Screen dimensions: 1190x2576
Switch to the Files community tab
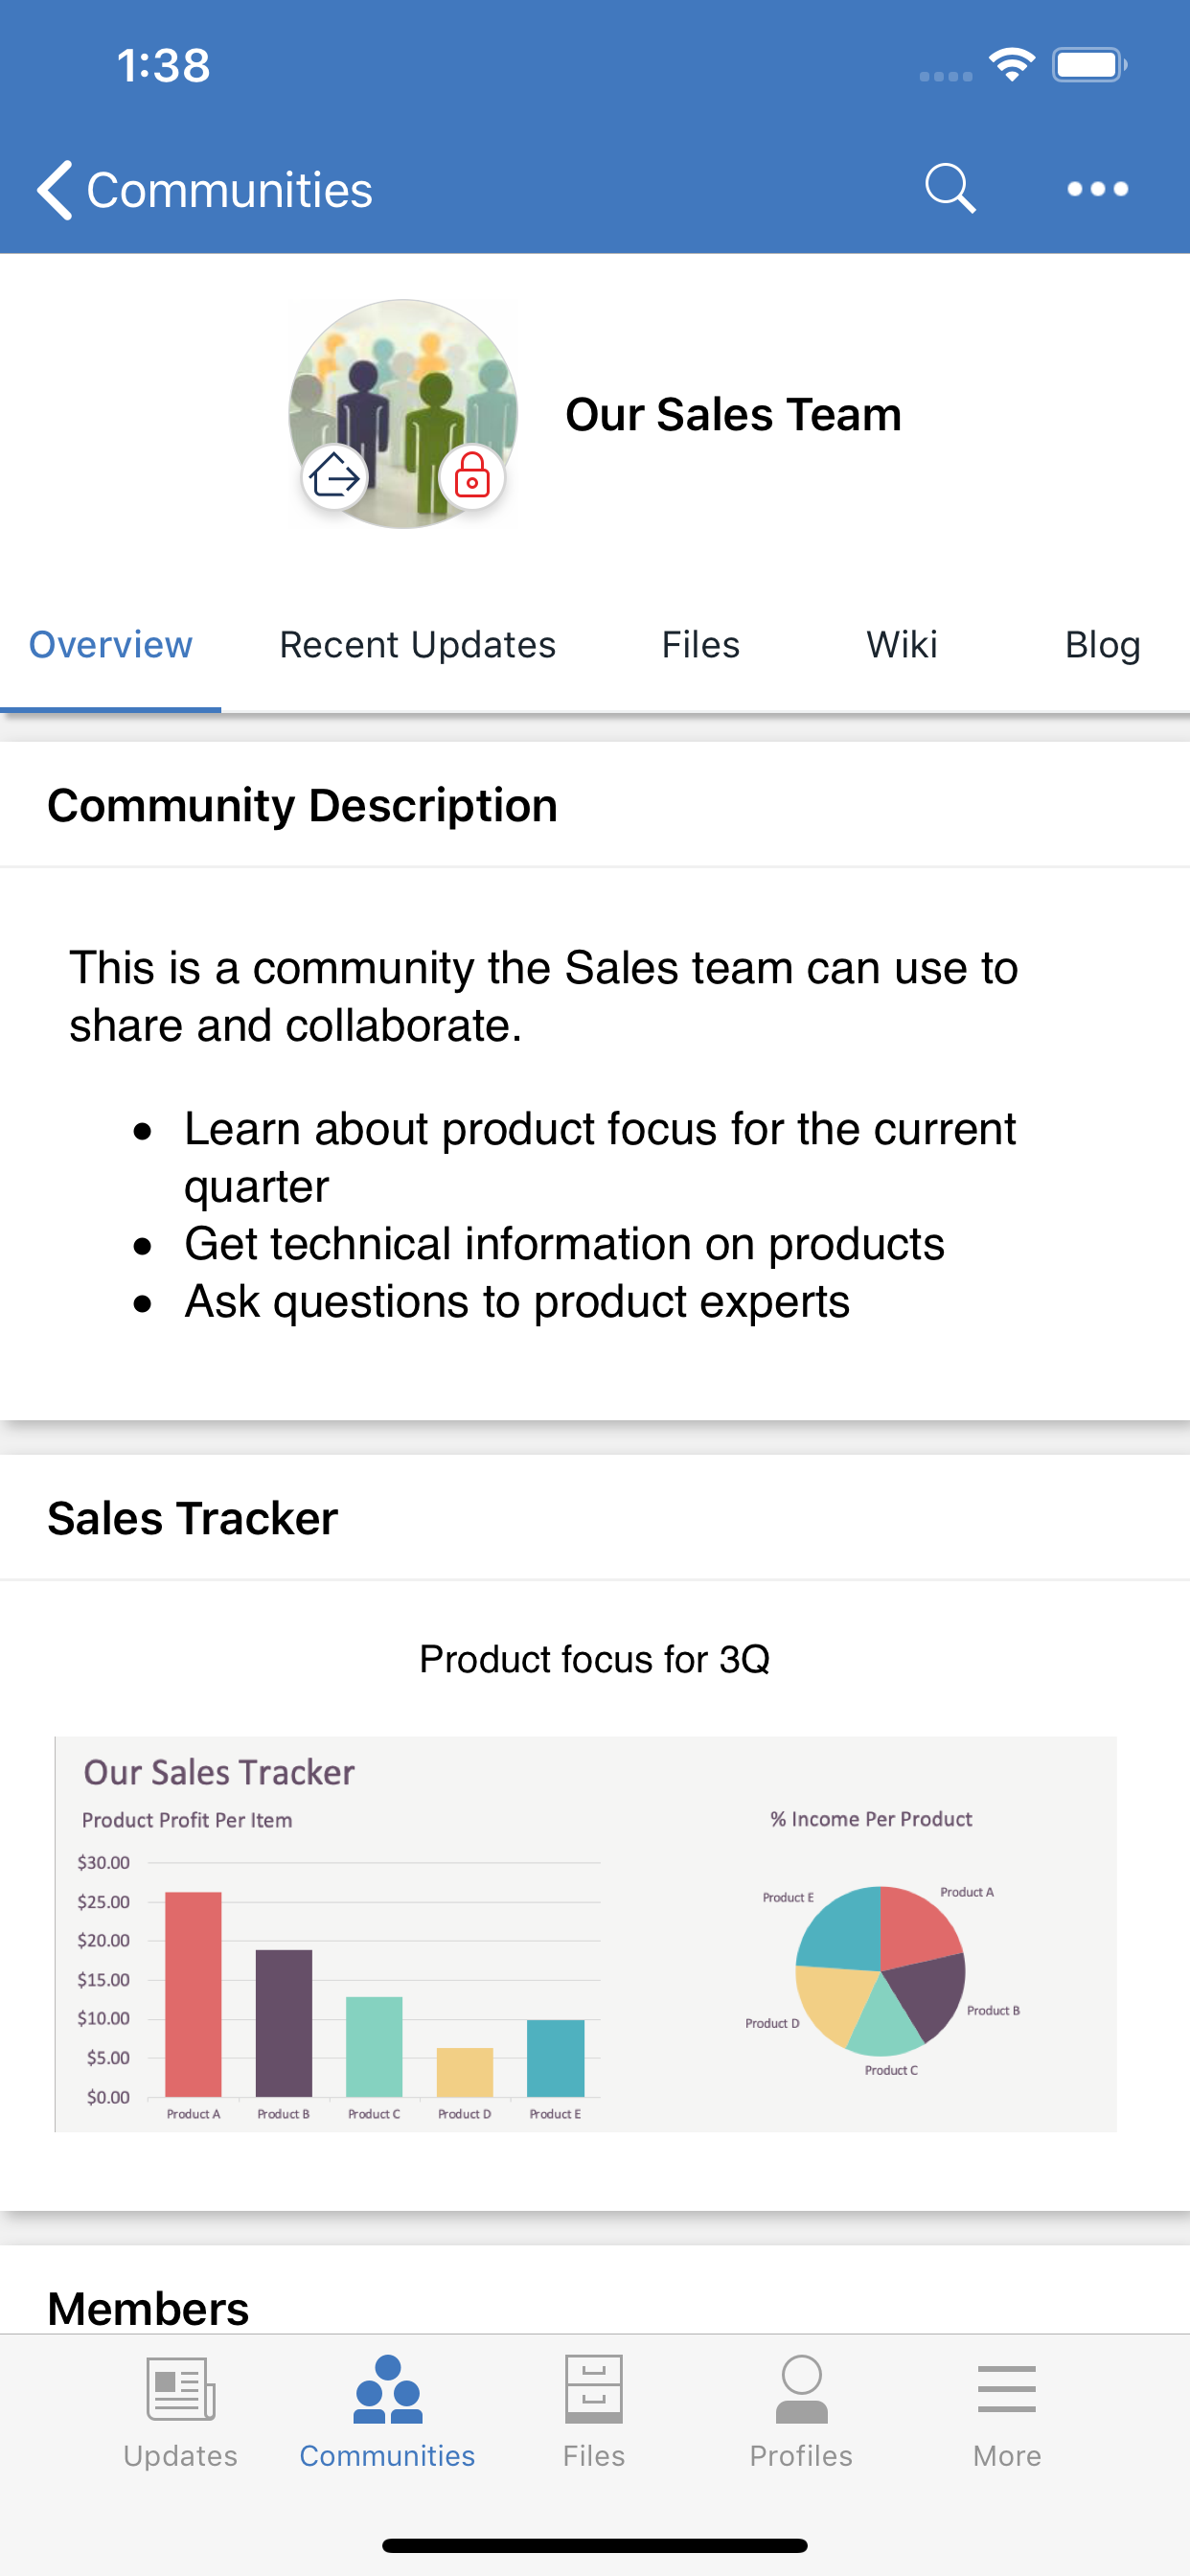coord(700,645)
